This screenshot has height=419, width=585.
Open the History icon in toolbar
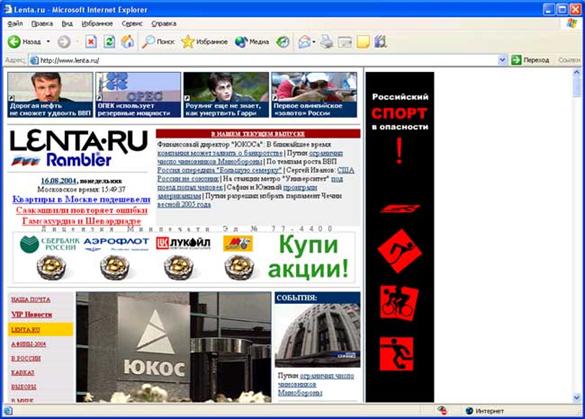click(282, 42)
